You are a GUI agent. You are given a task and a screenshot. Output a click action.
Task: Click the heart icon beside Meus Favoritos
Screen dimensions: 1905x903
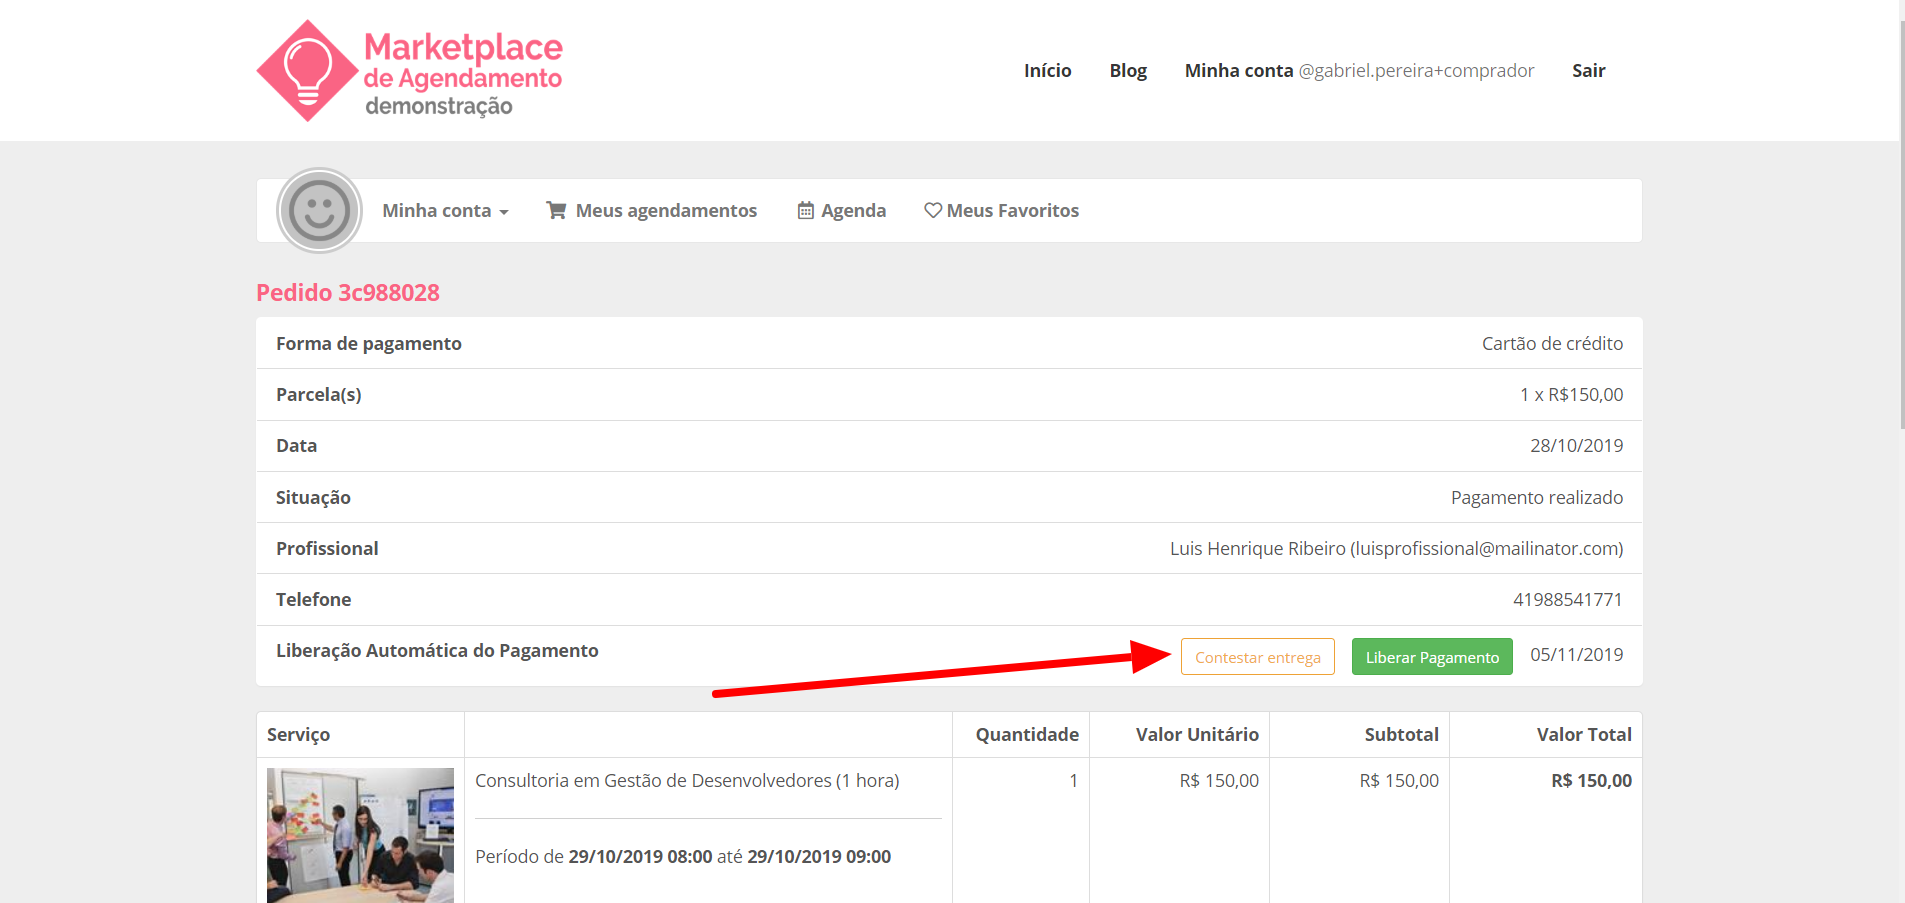[933, 210]
